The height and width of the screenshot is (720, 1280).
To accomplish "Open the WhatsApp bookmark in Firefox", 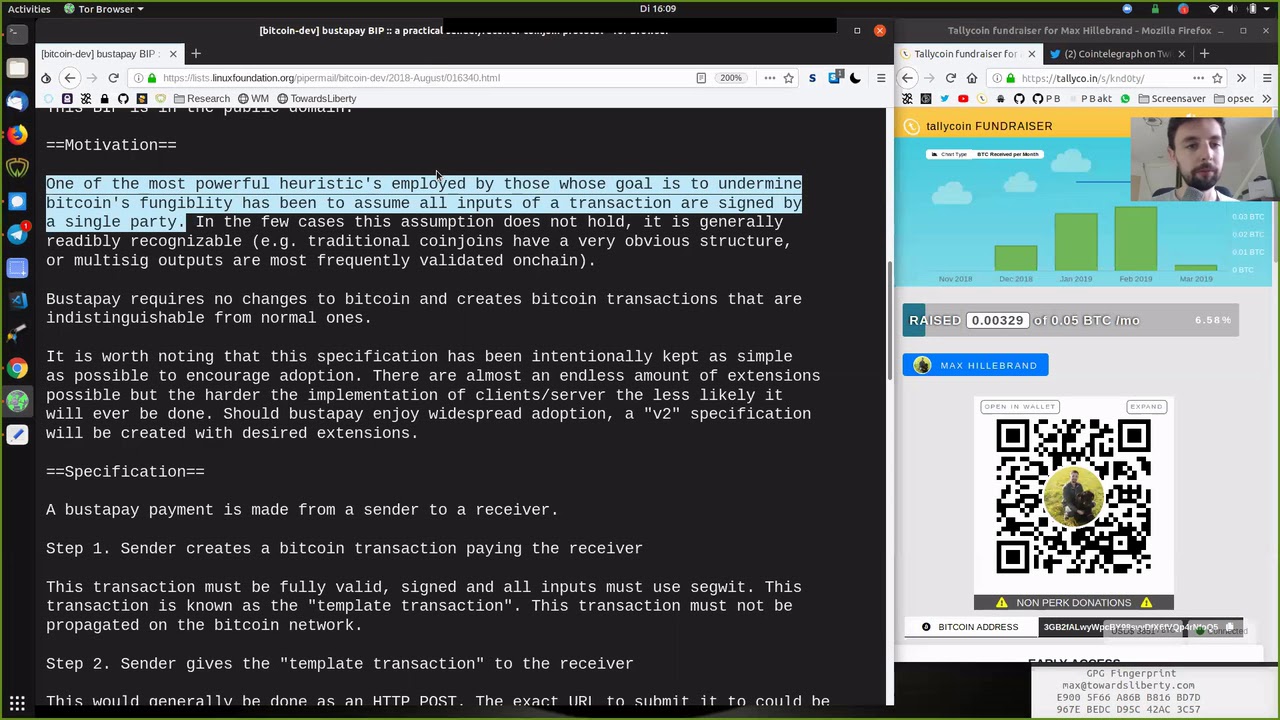I will [1125, 99].
